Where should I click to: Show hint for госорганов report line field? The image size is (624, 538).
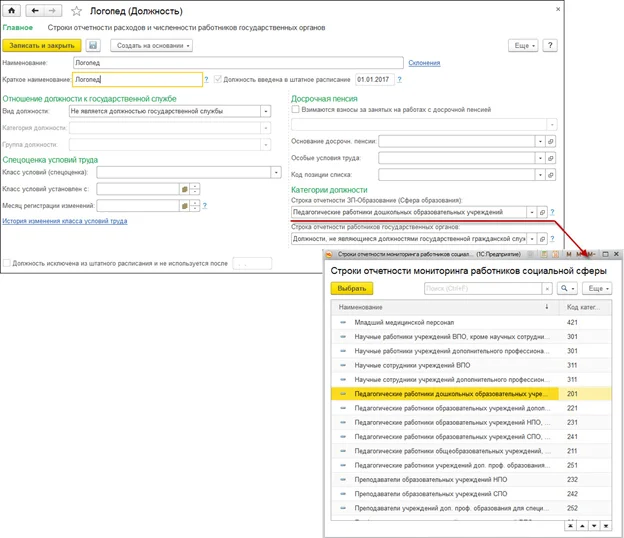point(552,239)
